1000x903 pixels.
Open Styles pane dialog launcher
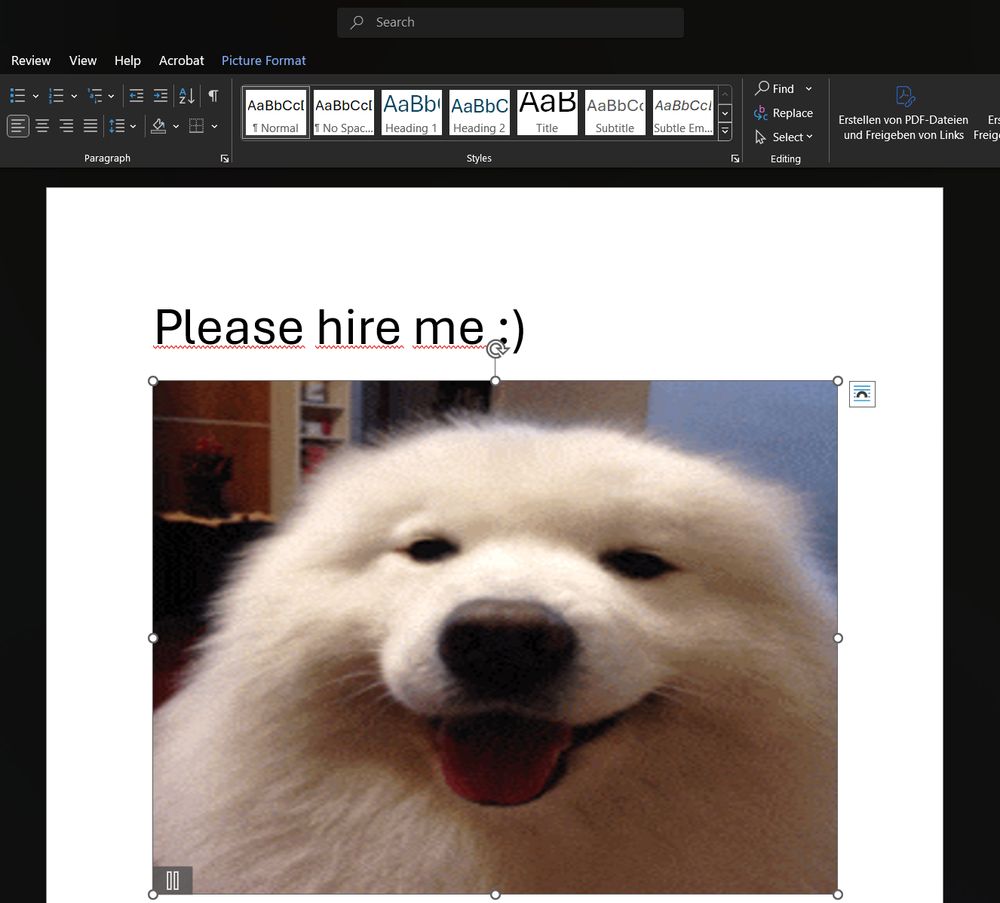click(x=735, y=159)
